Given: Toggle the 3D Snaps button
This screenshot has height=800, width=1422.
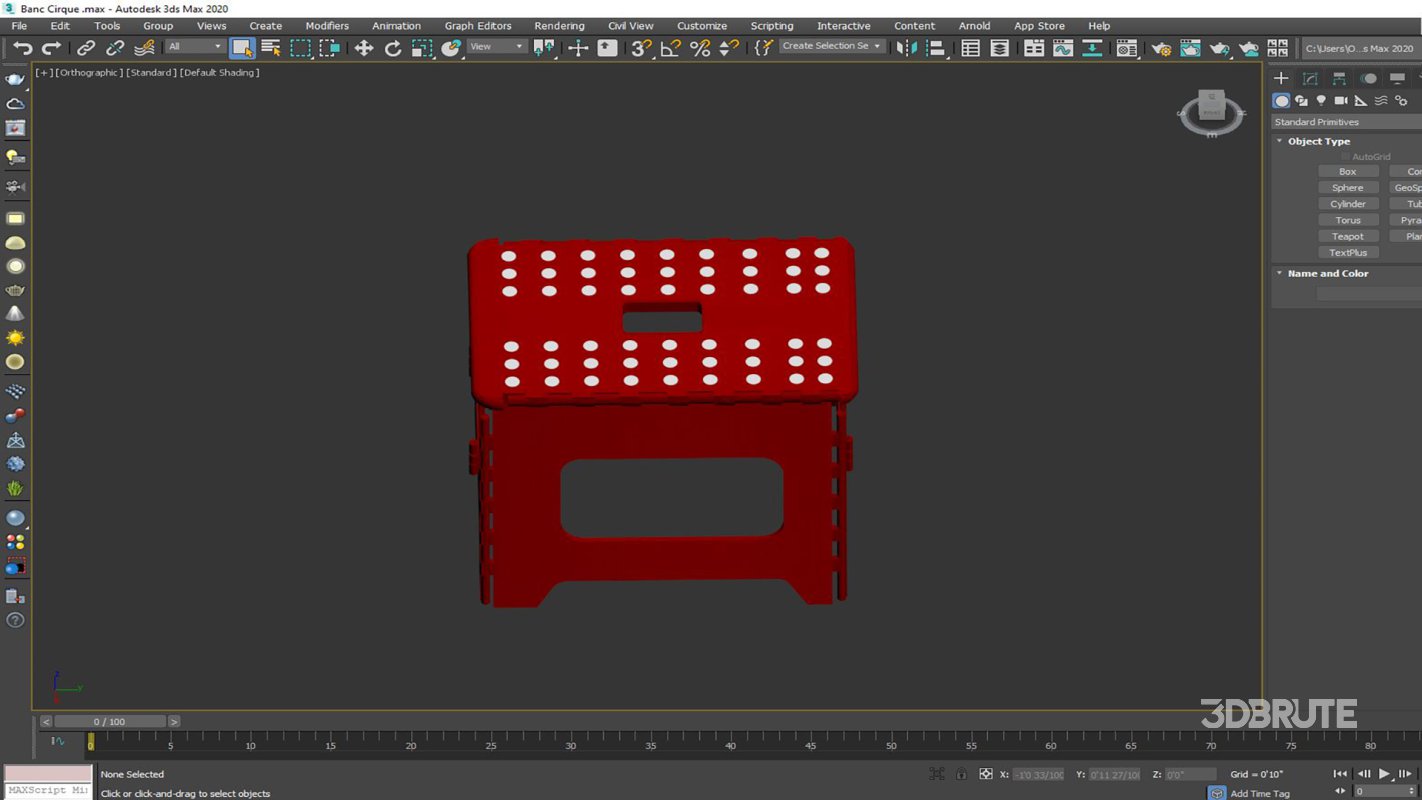Looking at the screenshot, I should click(x=641, y=48).
